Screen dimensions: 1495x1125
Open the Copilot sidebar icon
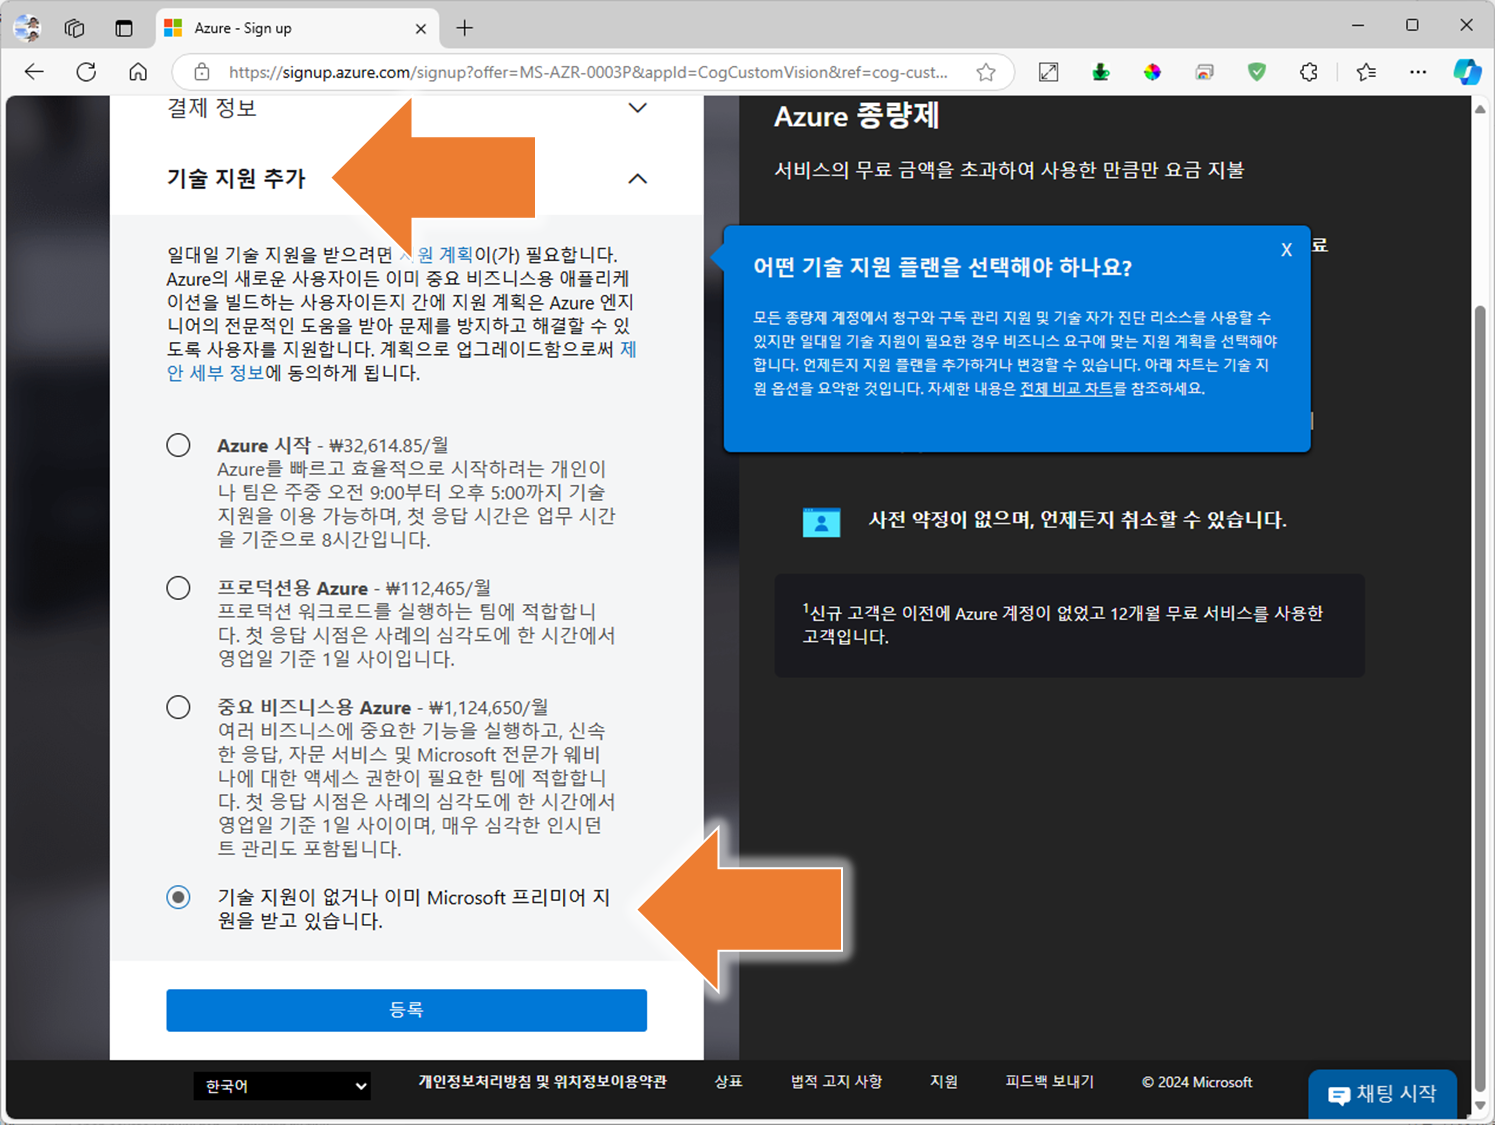click(1467, 72)
